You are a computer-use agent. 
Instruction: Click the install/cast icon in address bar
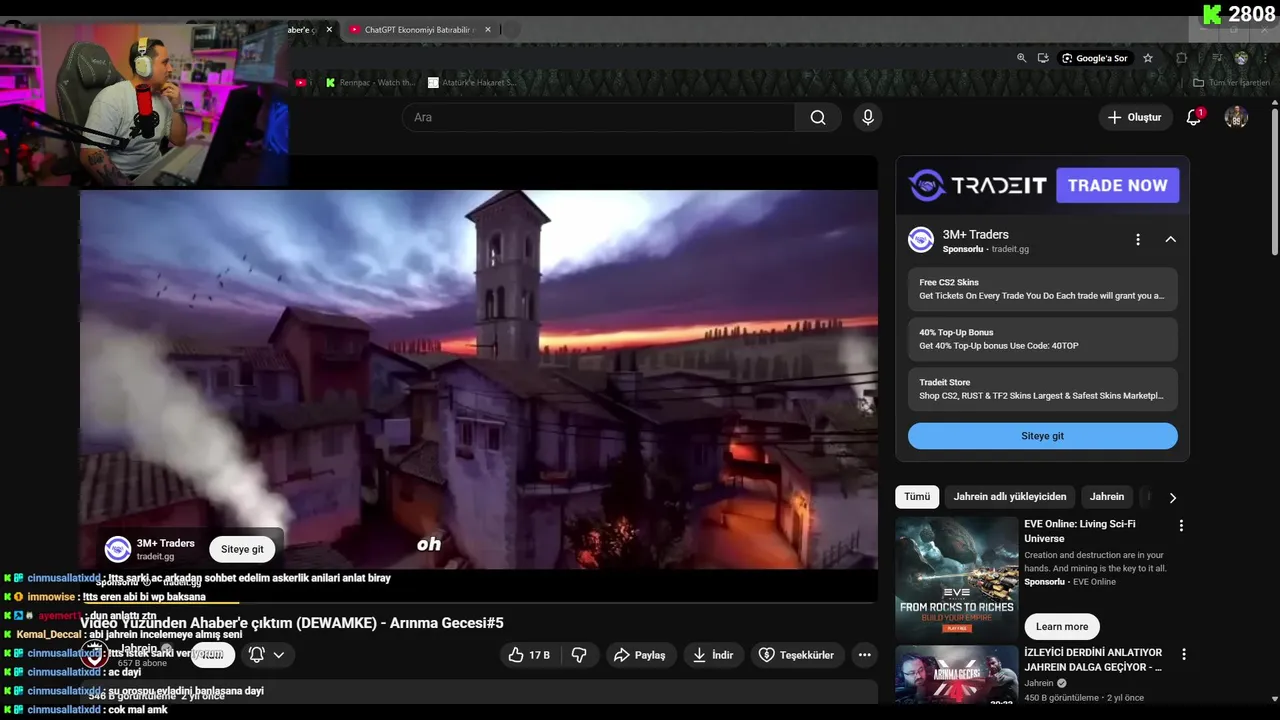point(1043,58)
